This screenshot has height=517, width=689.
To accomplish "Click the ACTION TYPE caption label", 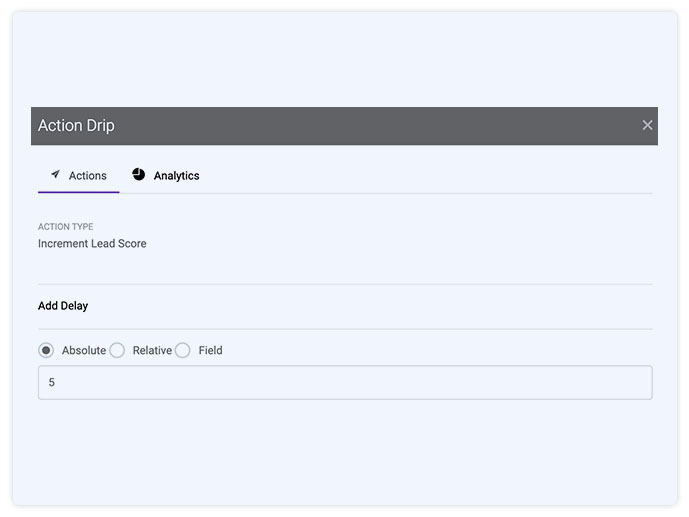I will point(66,227).
